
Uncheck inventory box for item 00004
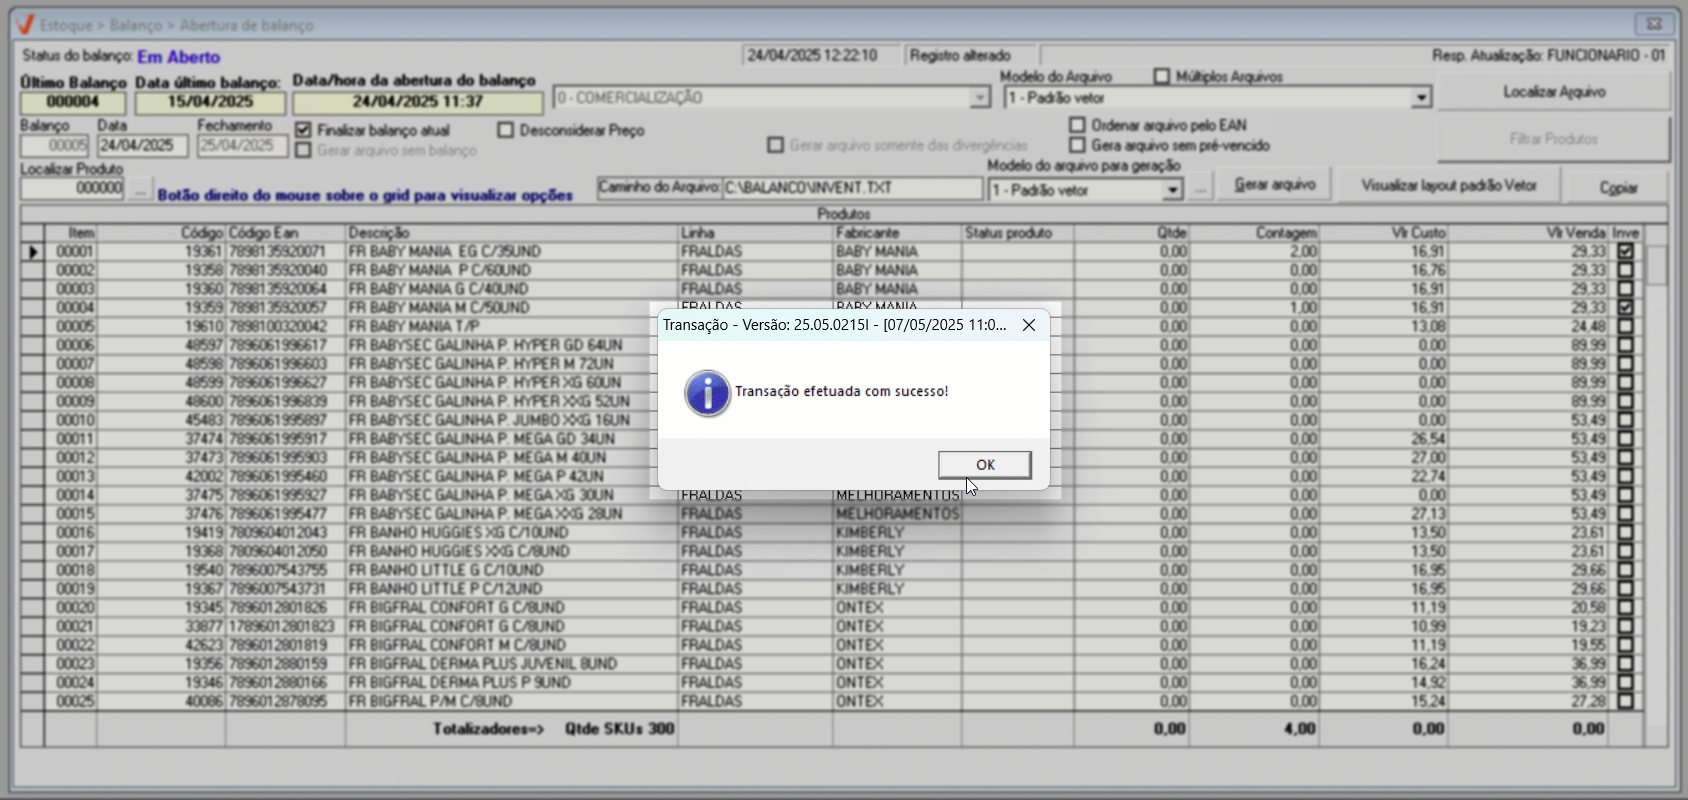pyautogui.click(x=1625, y=308)
